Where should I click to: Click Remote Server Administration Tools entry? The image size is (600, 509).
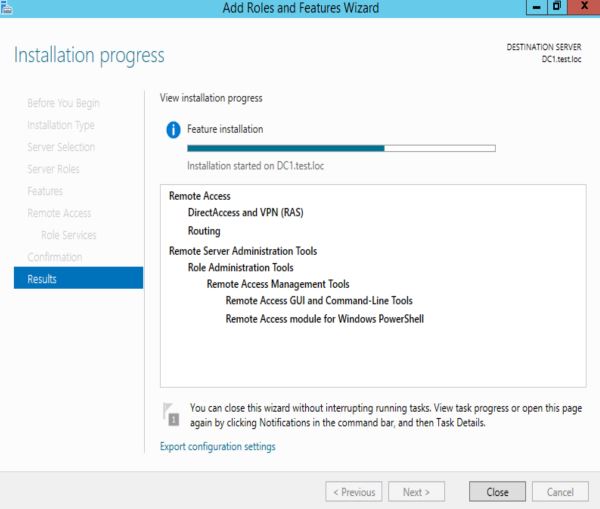(x=243, y=251)
